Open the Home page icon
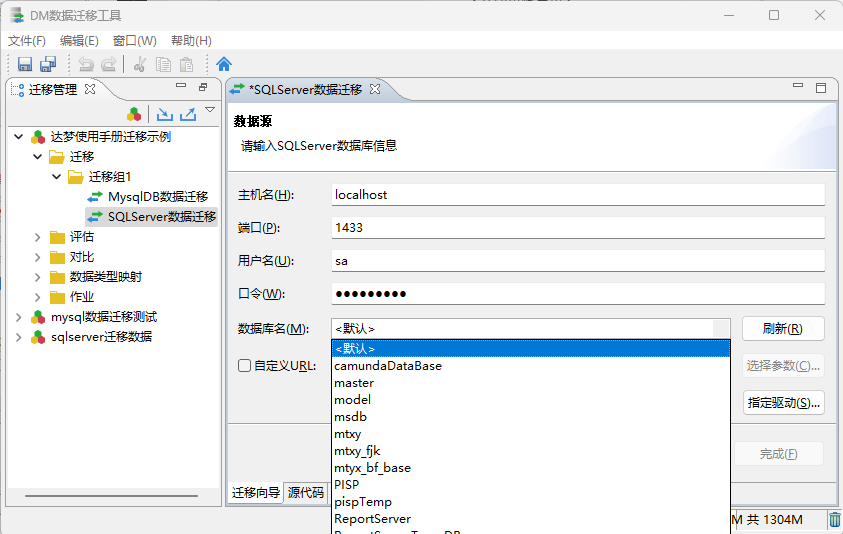The width and height of the screenshot is (843, 534). (x=224, y=64)
